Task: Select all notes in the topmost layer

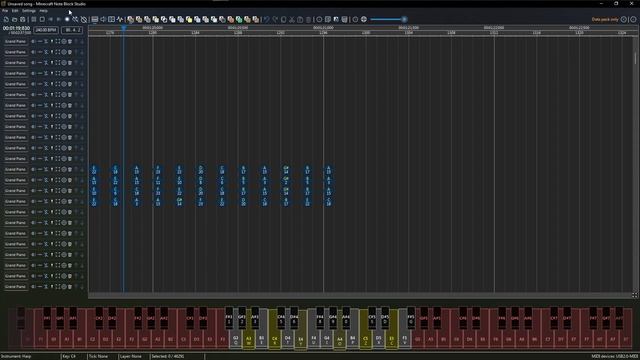Action: (58, 41)
